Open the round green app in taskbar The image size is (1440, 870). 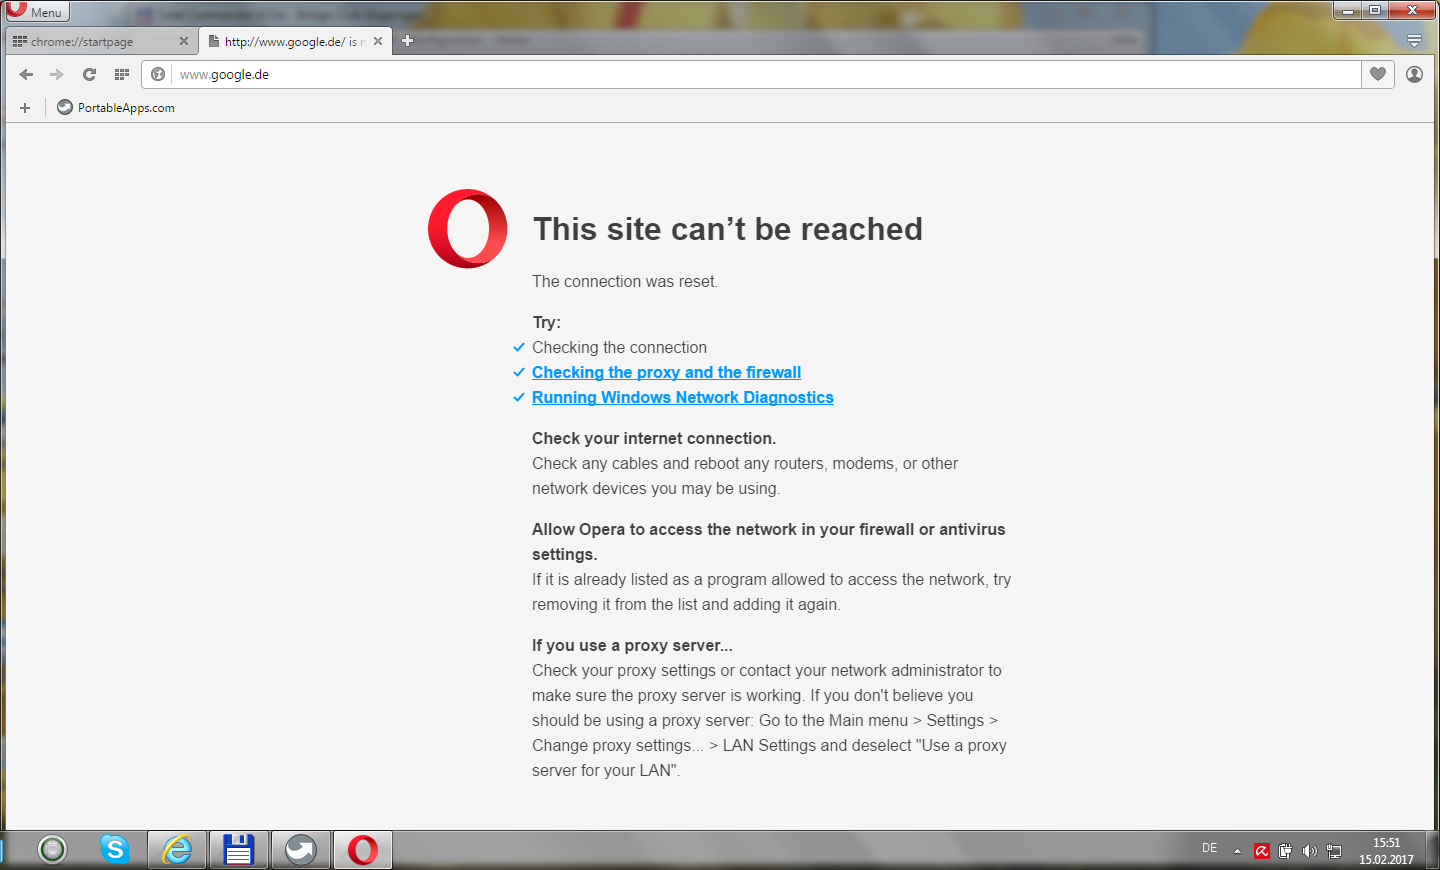coord(52,850)
